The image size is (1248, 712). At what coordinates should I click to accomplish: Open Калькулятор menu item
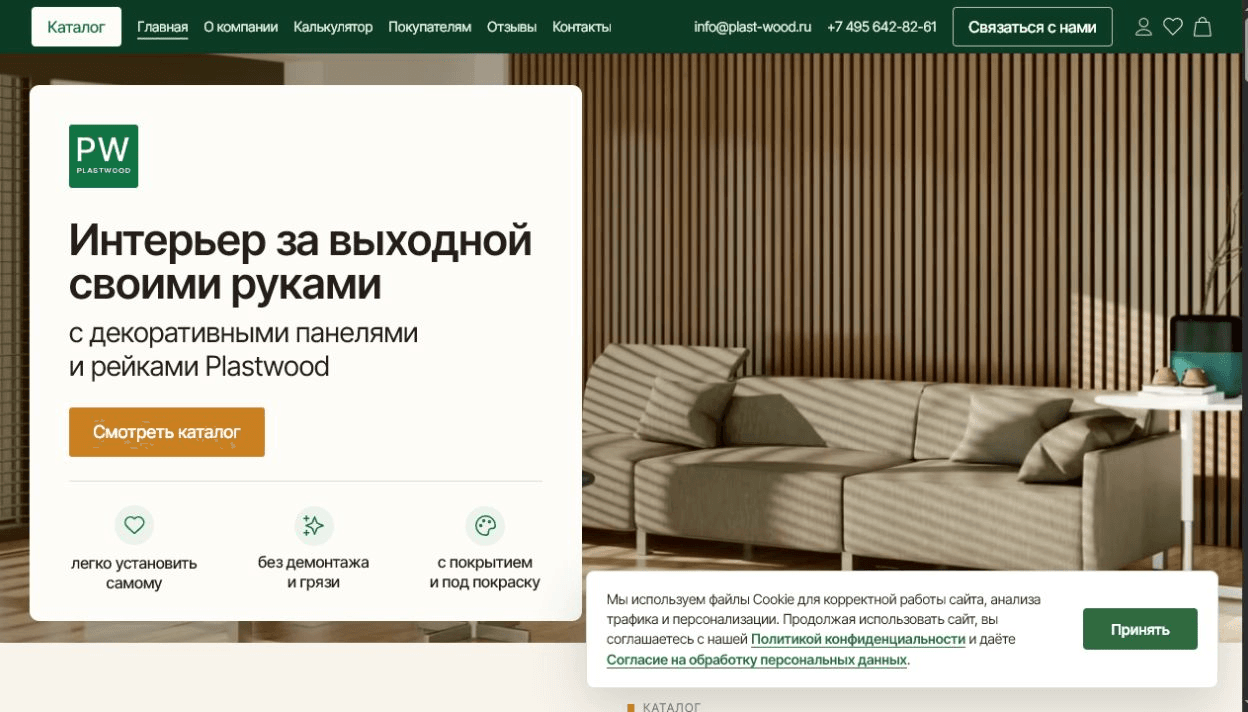coord(333,27)
